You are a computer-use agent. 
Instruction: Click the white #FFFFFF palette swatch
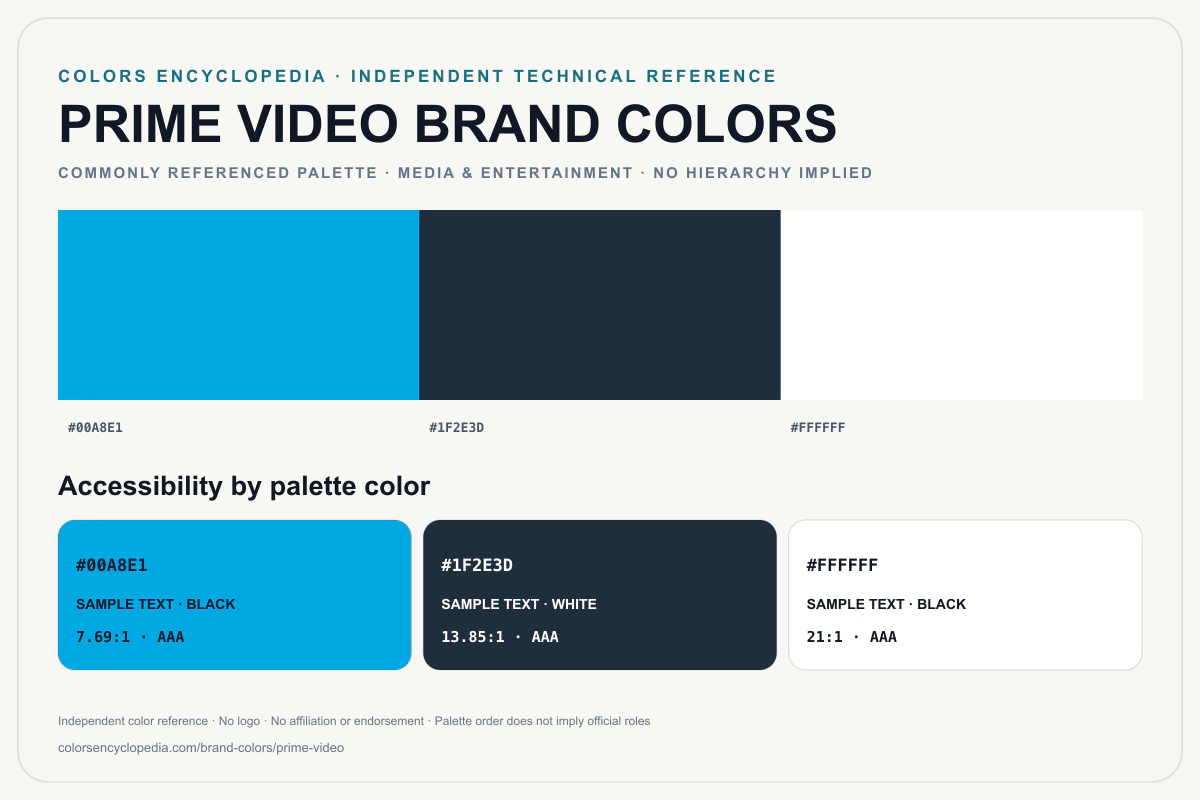click(x=962, y=305)
